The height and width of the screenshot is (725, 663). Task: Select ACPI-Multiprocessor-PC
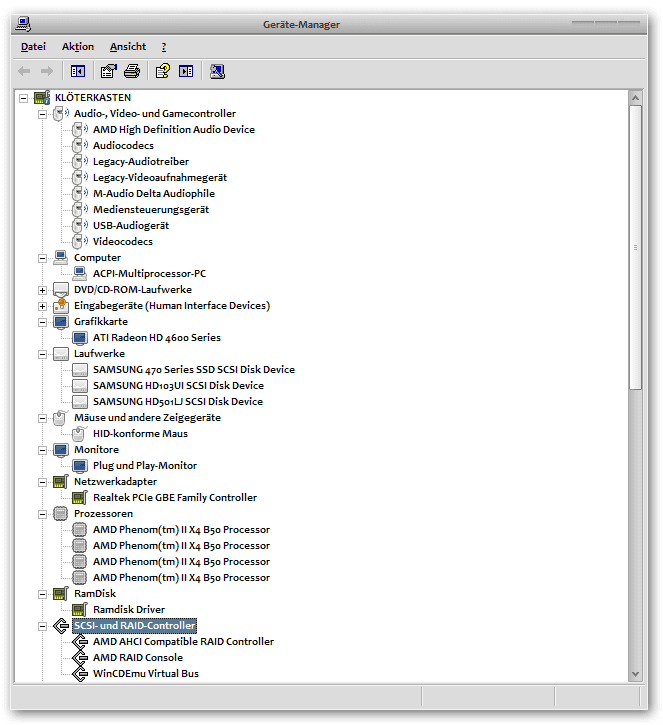tap(149, 274)
